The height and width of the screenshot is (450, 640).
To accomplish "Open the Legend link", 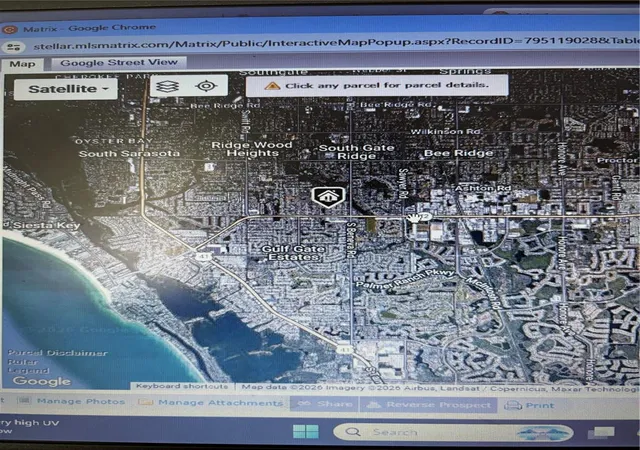I will click(29, 371).
